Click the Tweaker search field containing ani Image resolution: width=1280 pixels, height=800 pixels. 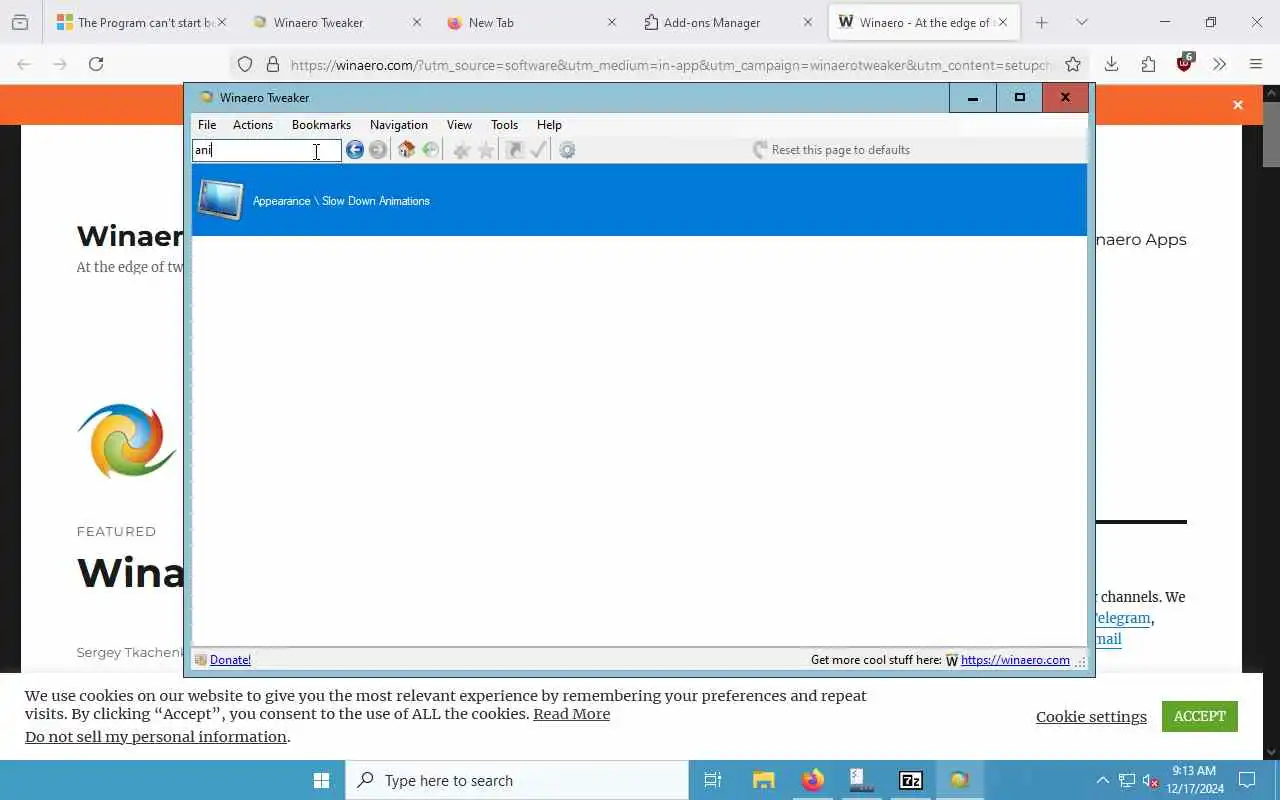266,150
